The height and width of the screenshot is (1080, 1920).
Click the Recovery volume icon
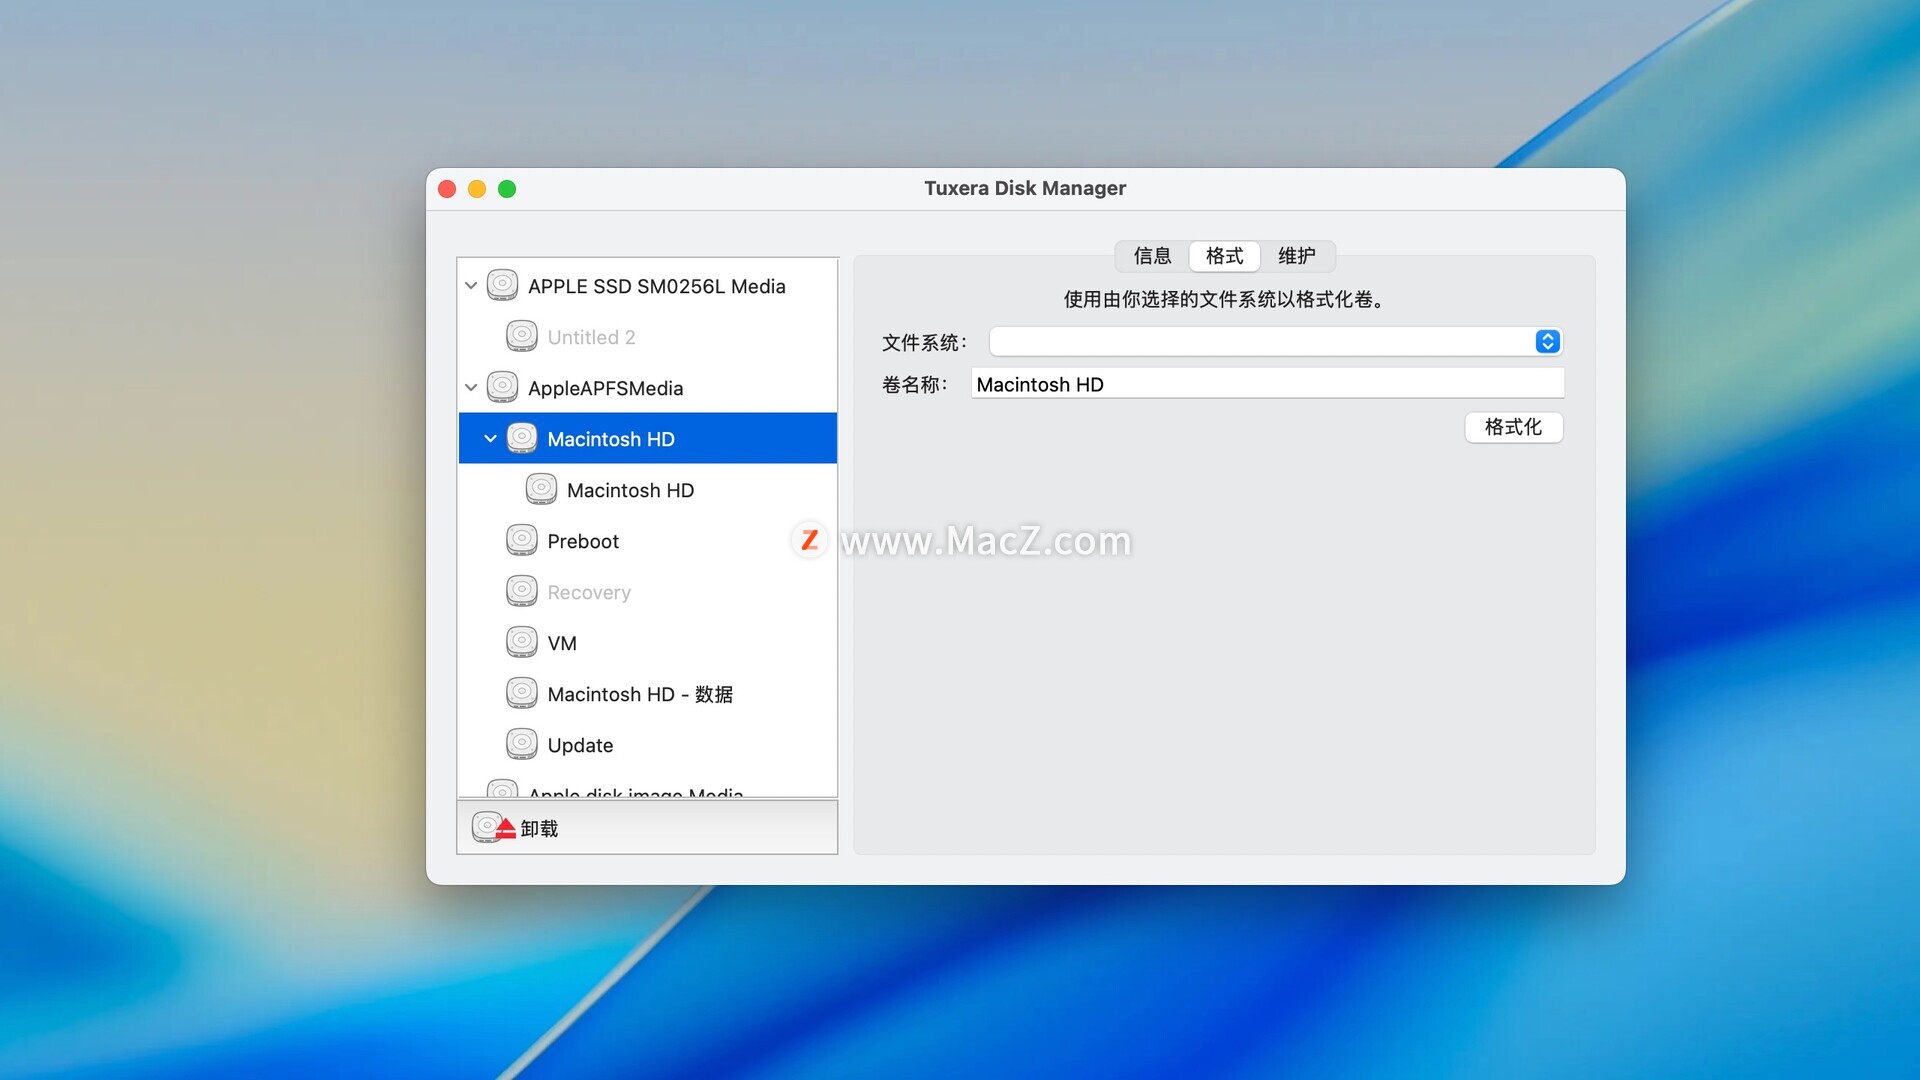tap(522, 591)
